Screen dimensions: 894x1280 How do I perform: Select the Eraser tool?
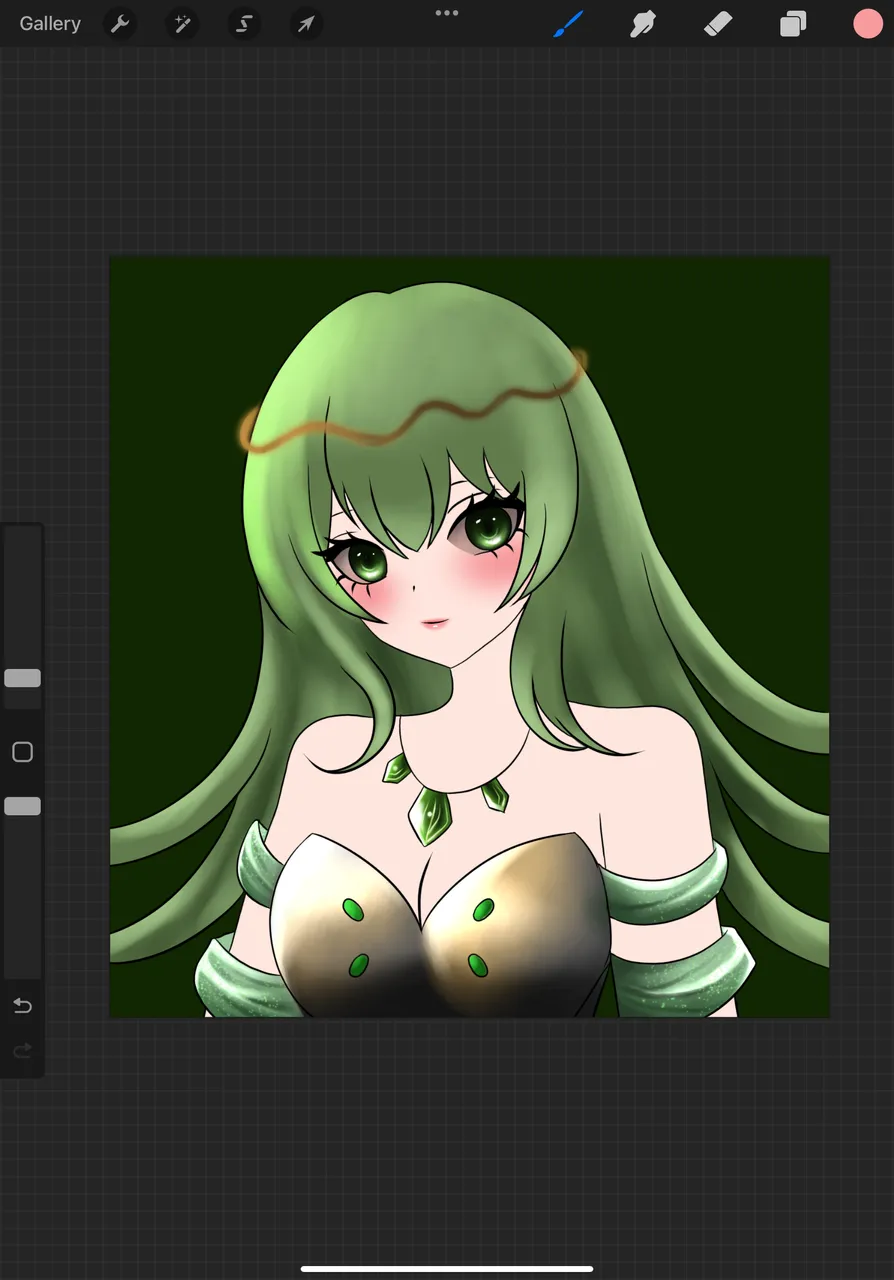tap(718, 24)
